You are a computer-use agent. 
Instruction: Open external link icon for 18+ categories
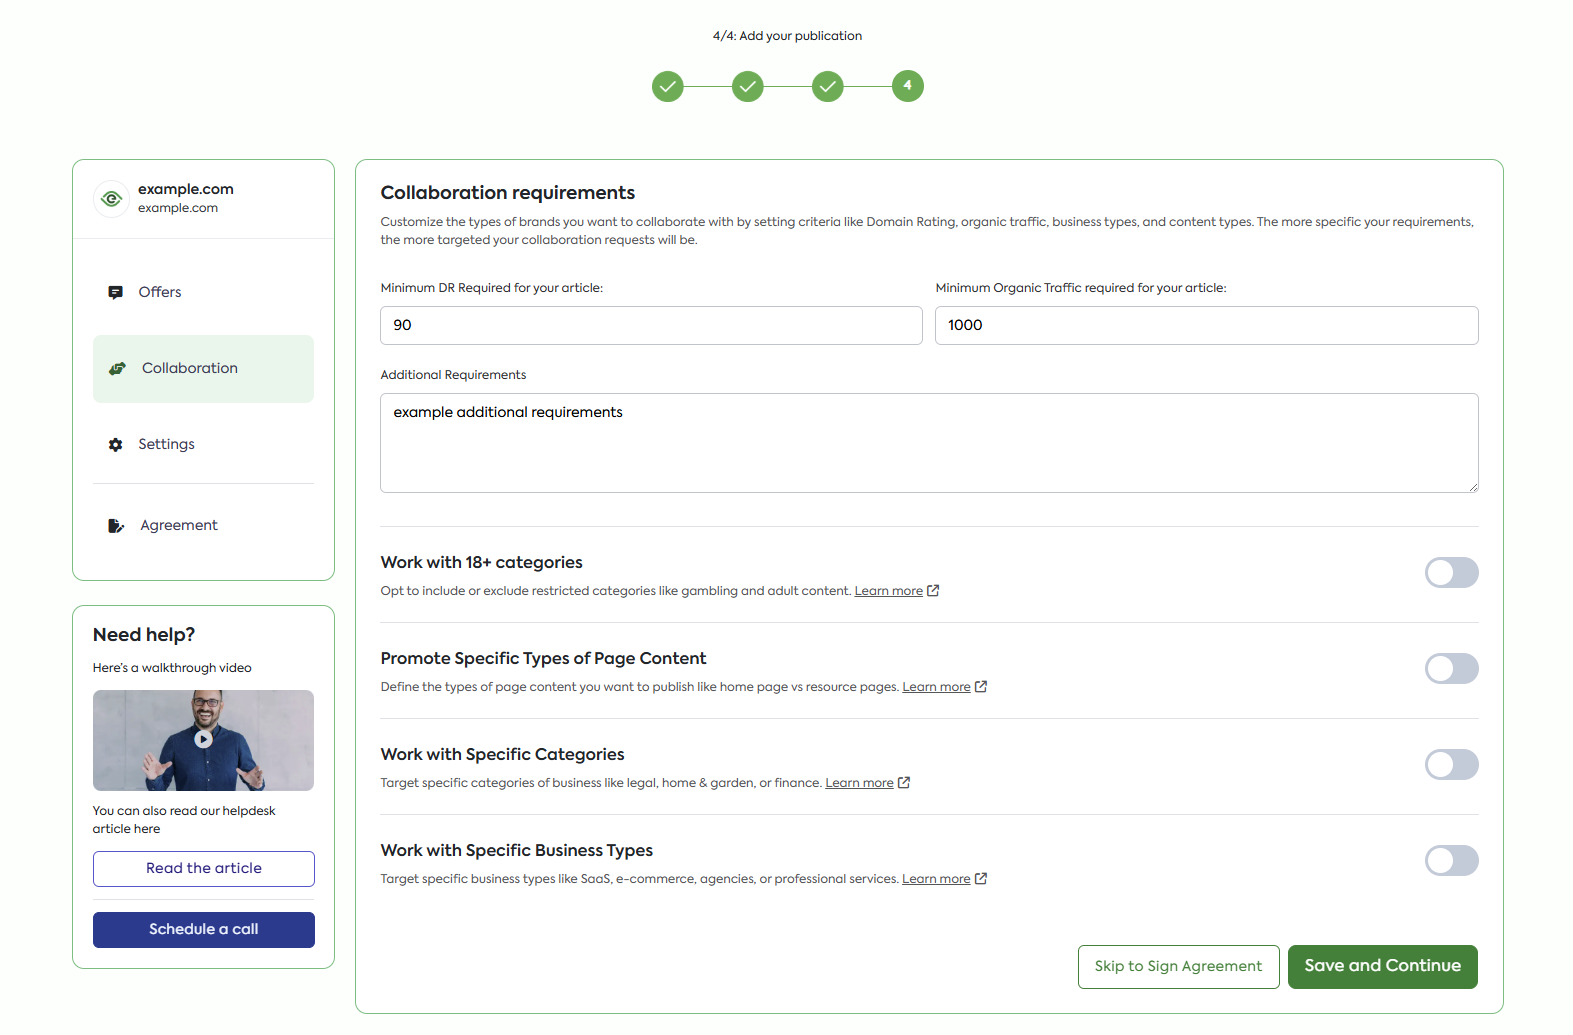point(933,591)
